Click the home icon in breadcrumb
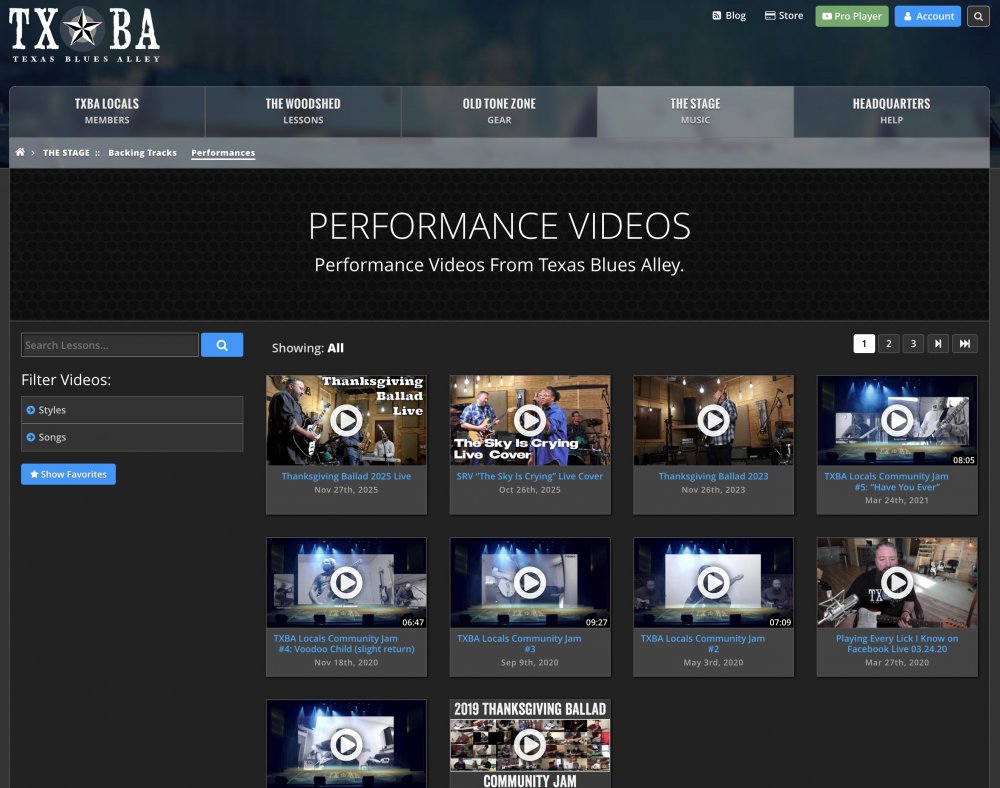 [x=20, y=153]
